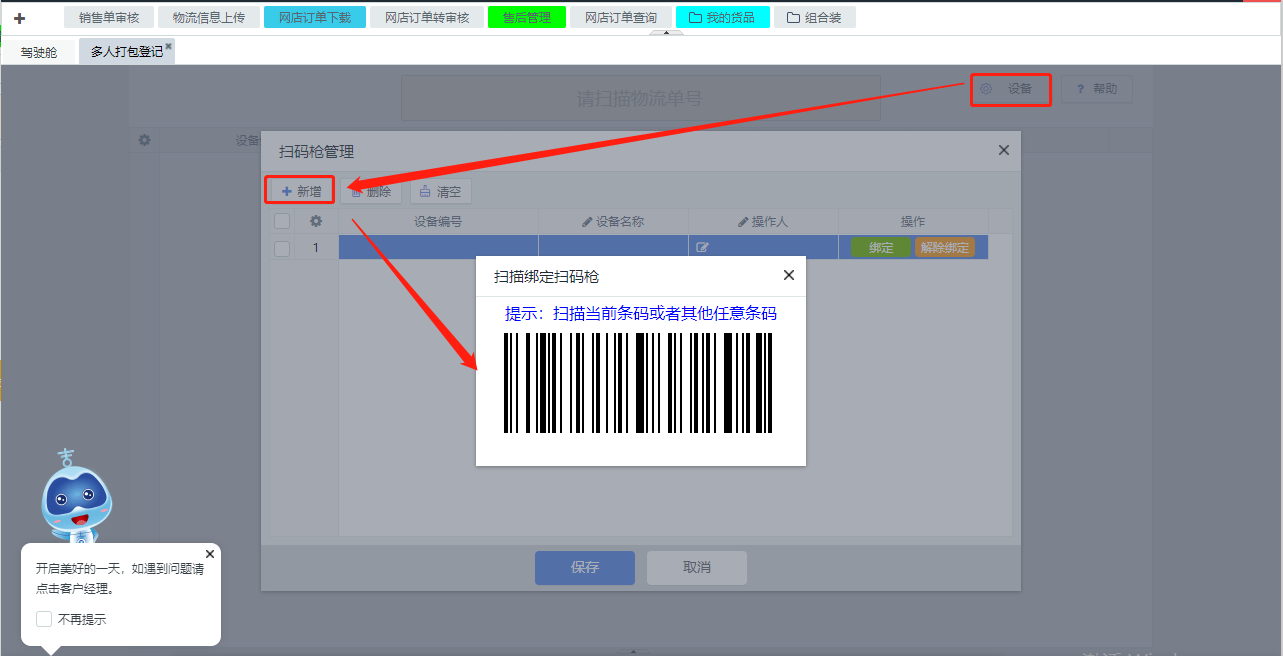
Task: Click the 开启美好的一天 tip message
Action: click(x=120, y=578)
